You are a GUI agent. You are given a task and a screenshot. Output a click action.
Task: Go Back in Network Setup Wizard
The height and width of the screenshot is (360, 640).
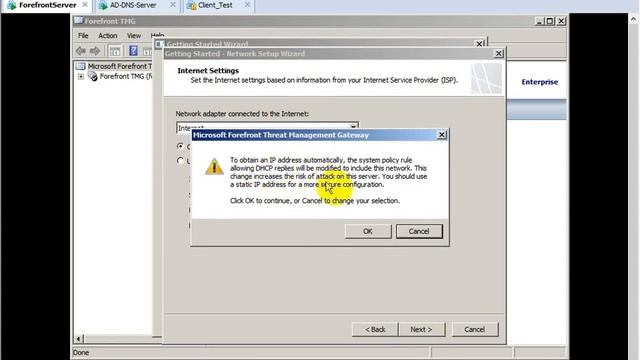tap(375, 329)
